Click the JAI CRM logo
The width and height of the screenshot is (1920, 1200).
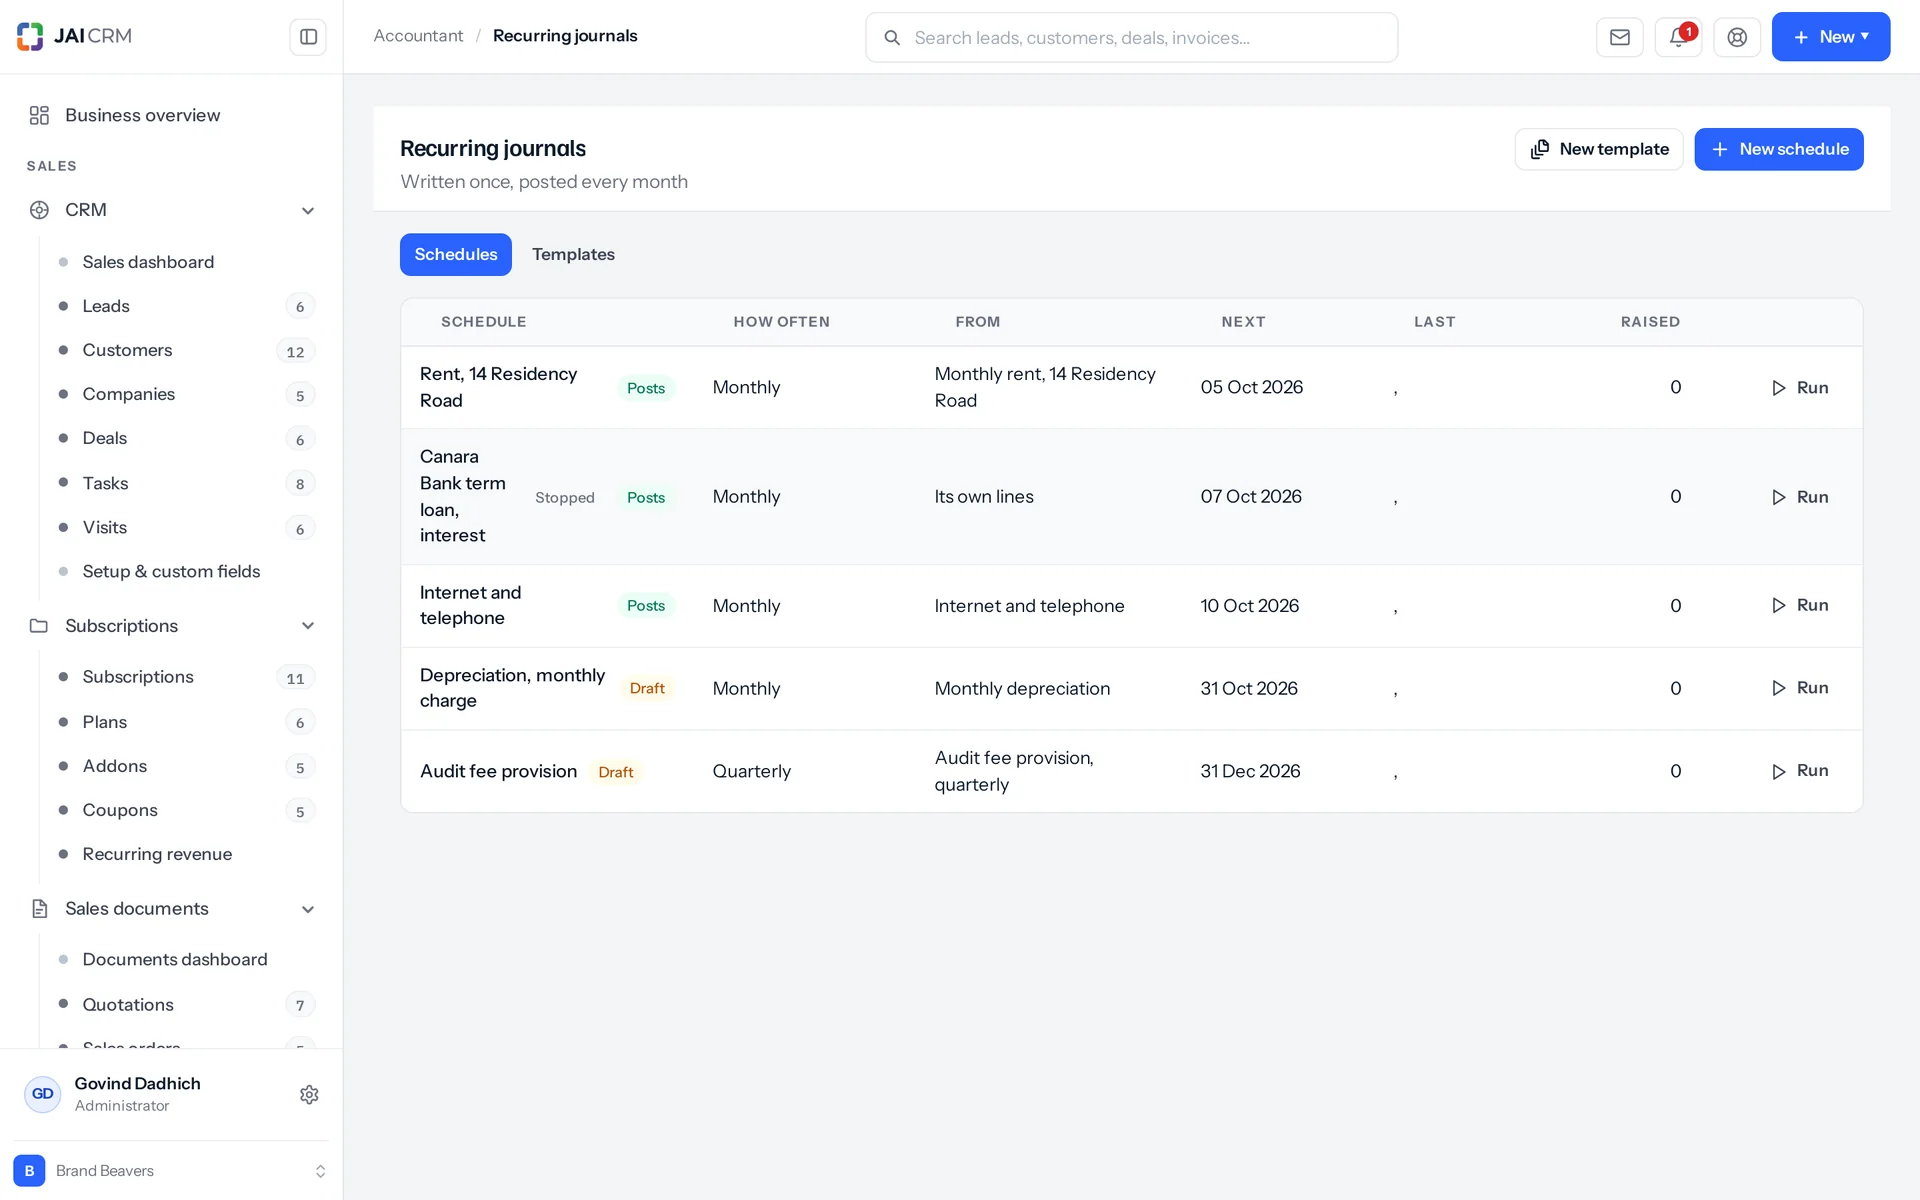click(x=74, y=36)
